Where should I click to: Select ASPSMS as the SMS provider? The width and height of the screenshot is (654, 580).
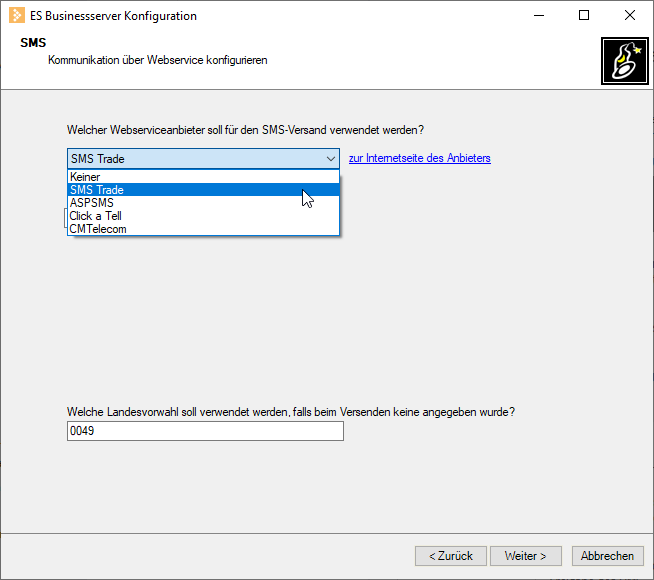tap(203, 203)
